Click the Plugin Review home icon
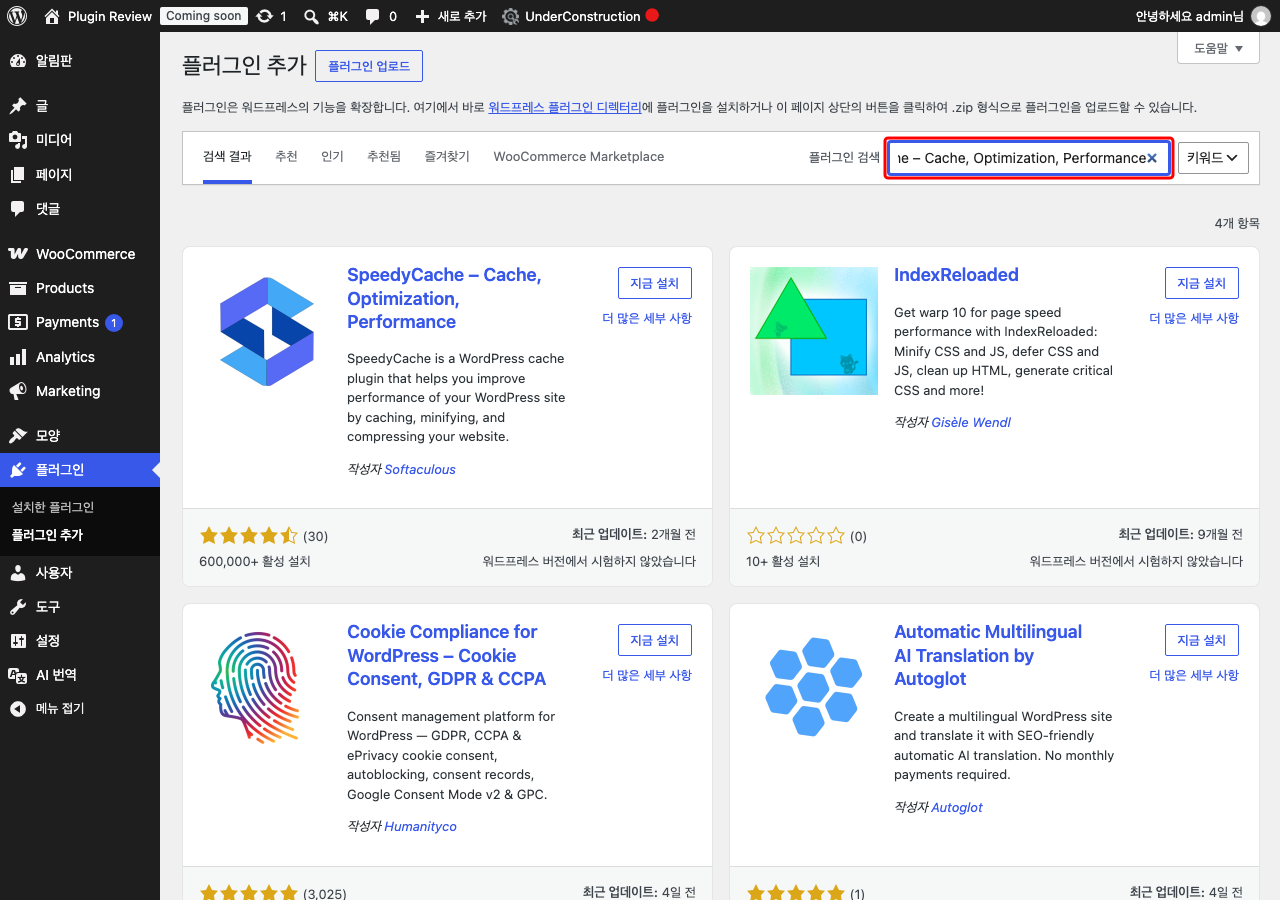 coord(52,16)
